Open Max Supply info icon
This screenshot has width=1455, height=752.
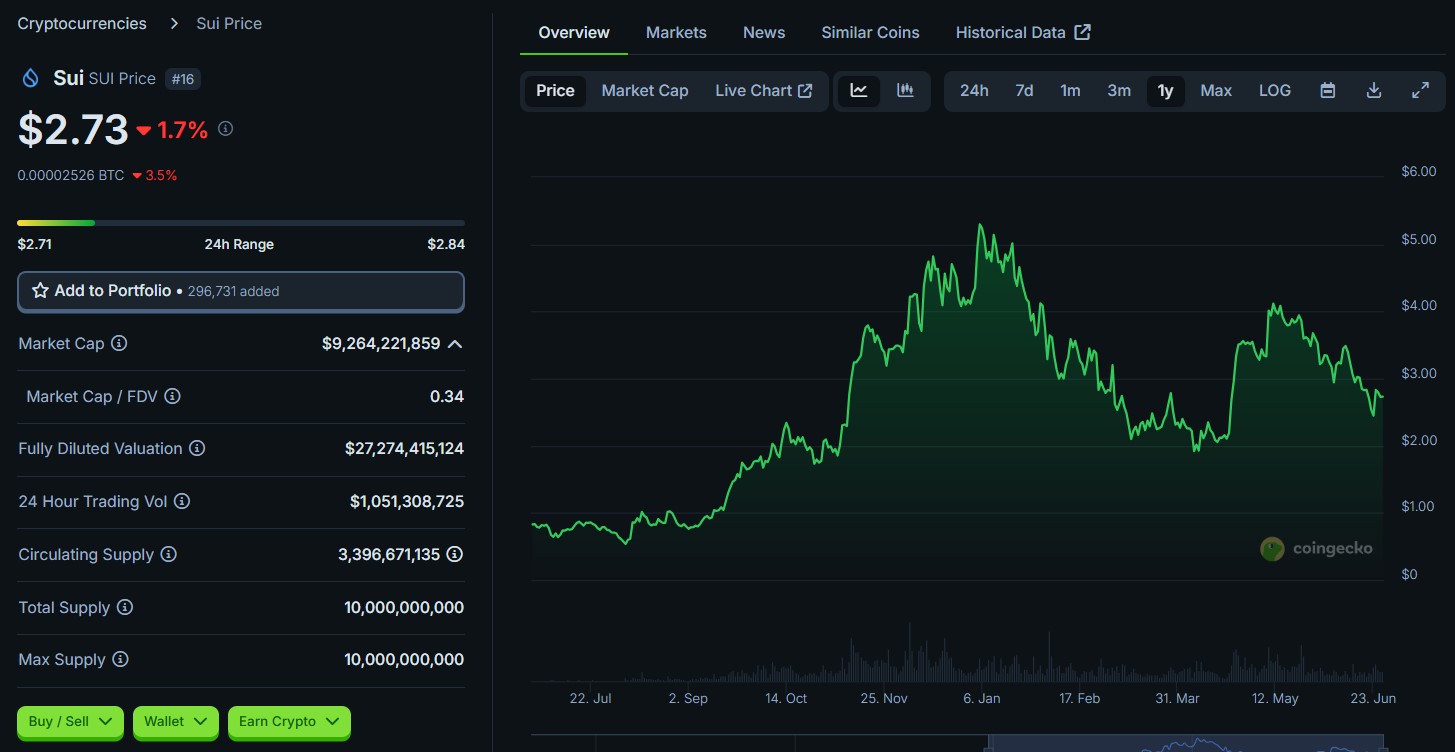point(120,659)
